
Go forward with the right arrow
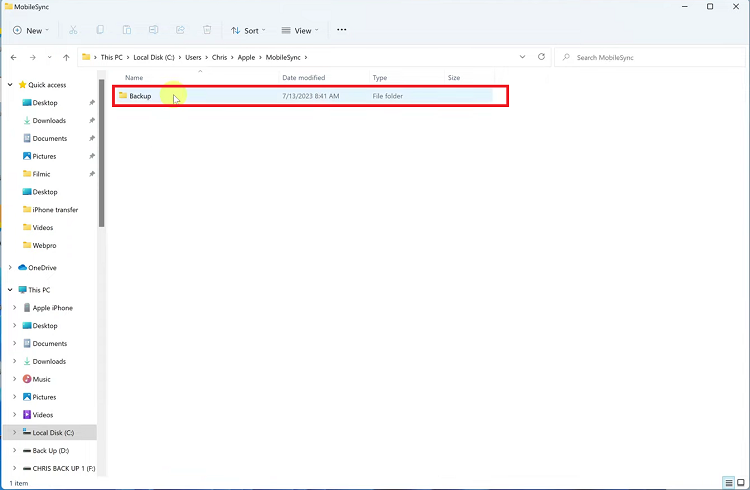tap(33, 57)
